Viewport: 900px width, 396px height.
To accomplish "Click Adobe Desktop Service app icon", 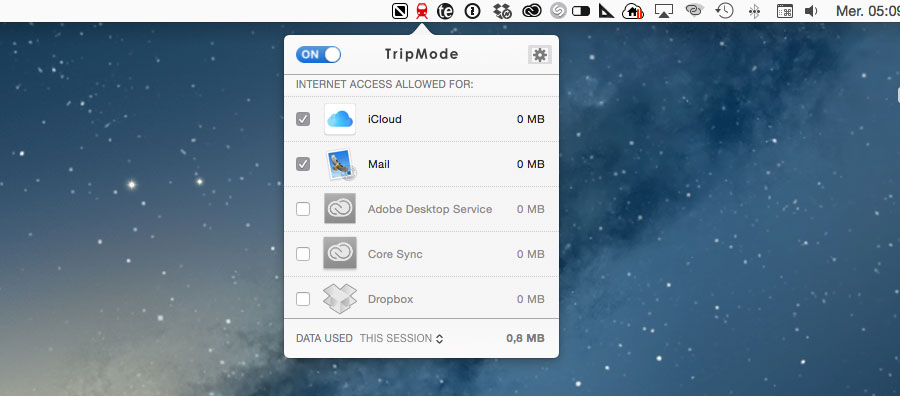I will tap(340, 209).
